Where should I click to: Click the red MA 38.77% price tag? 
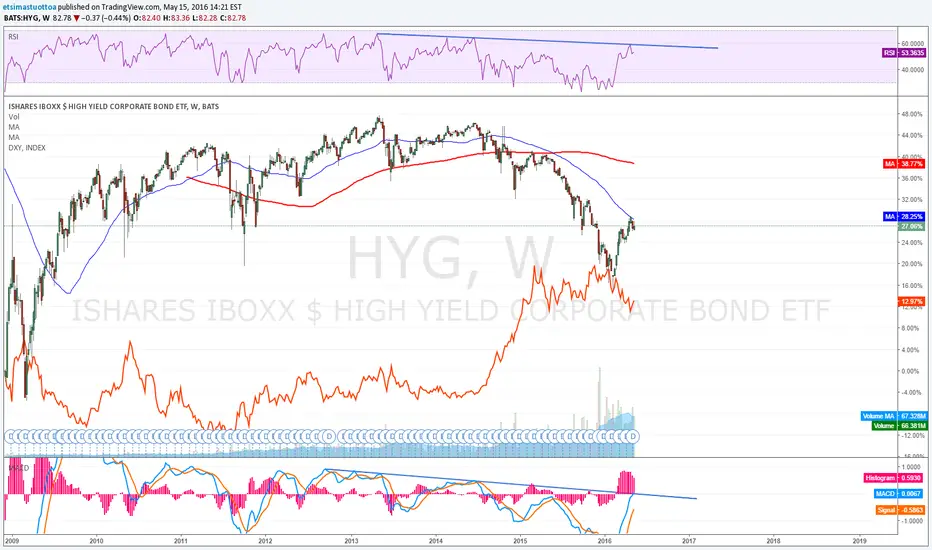pos(904,164)
